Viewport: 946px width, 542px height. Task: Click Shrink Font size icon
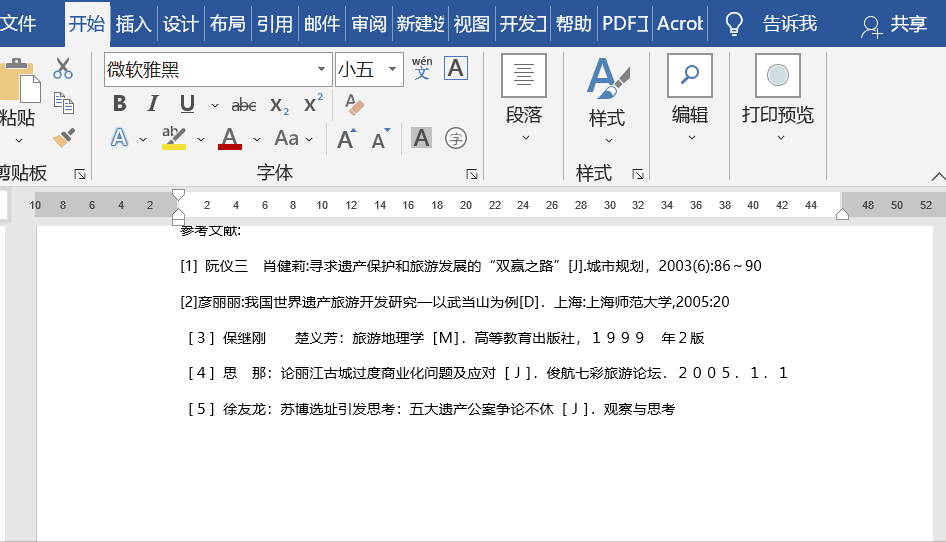[381, 139]
